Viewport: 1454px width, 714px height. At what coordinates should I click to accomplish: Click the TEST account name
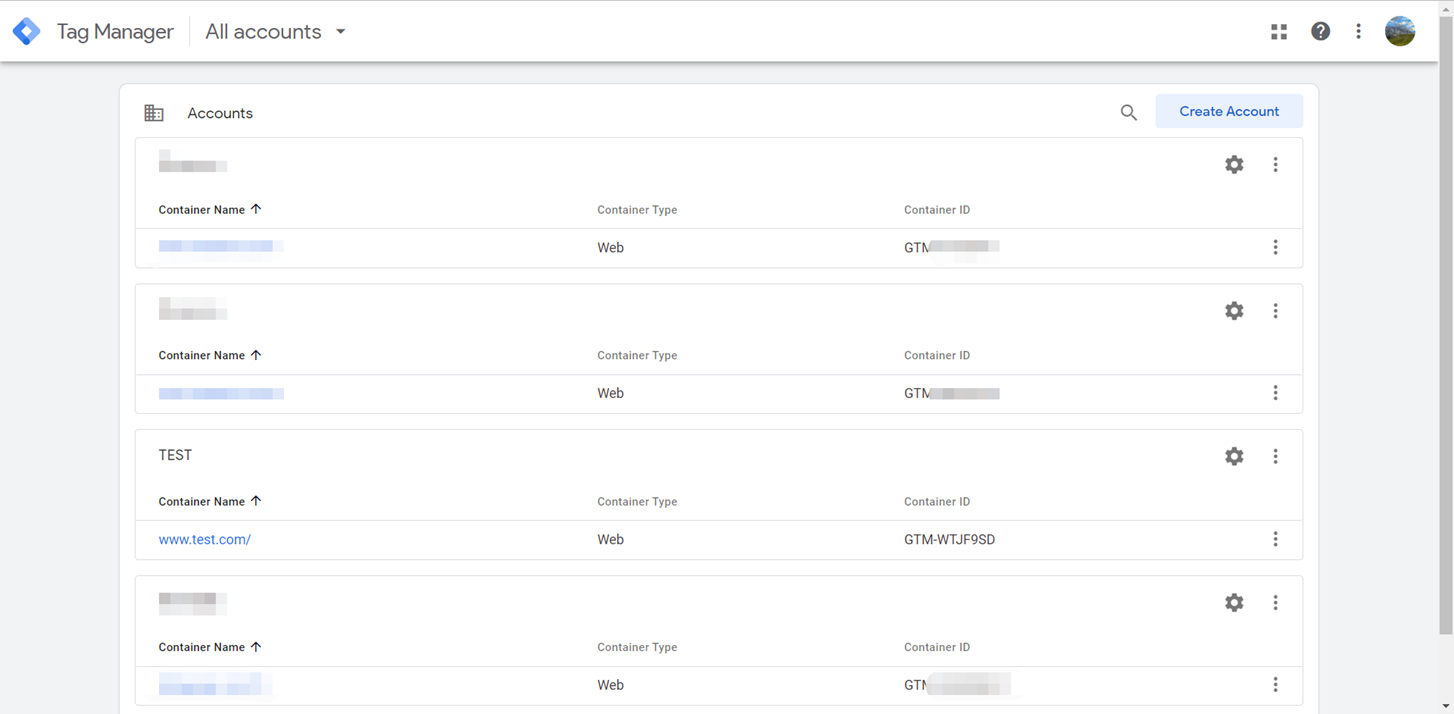[x=175, y=455]
